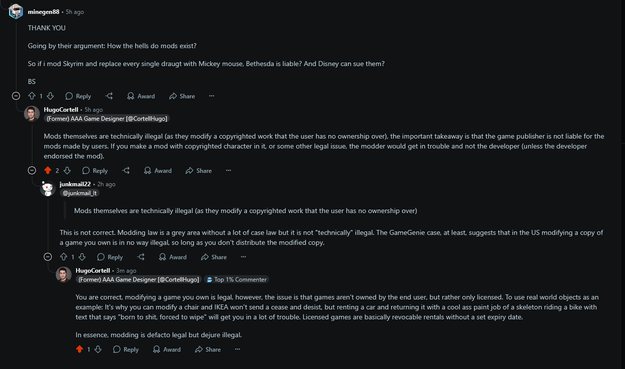Viewport: 625px width, 369px height.
Task: Remove upvote on HugoCortell's first comment
Action: [48, 171]
